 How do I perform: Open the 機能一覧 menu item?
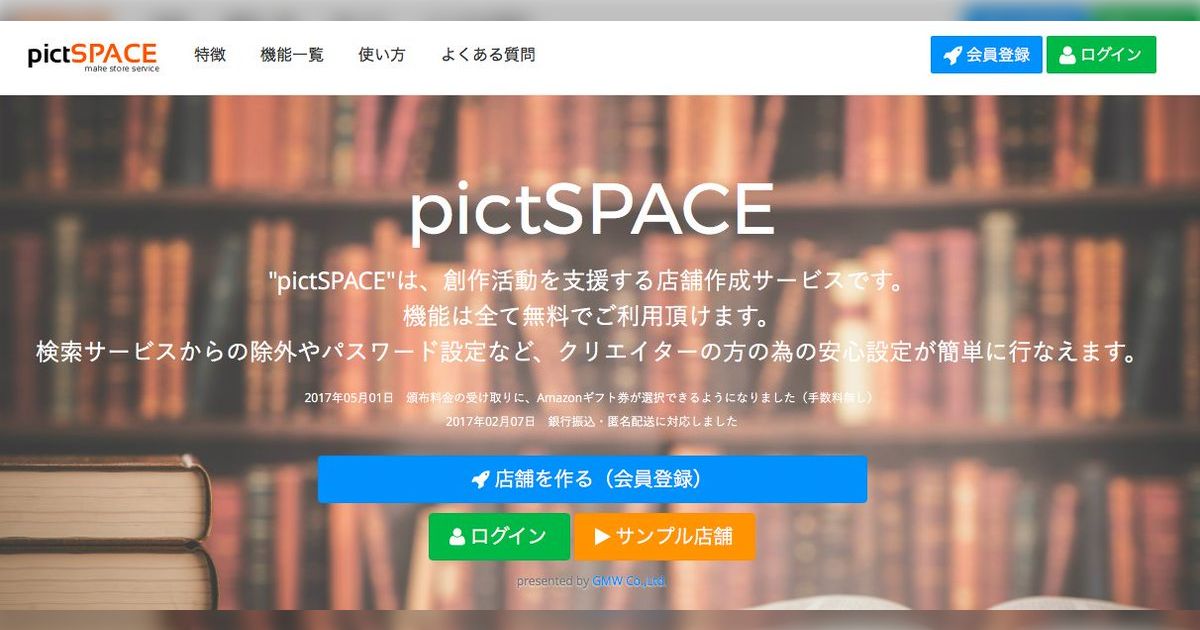pyautogui.click(x=292, y=55)
